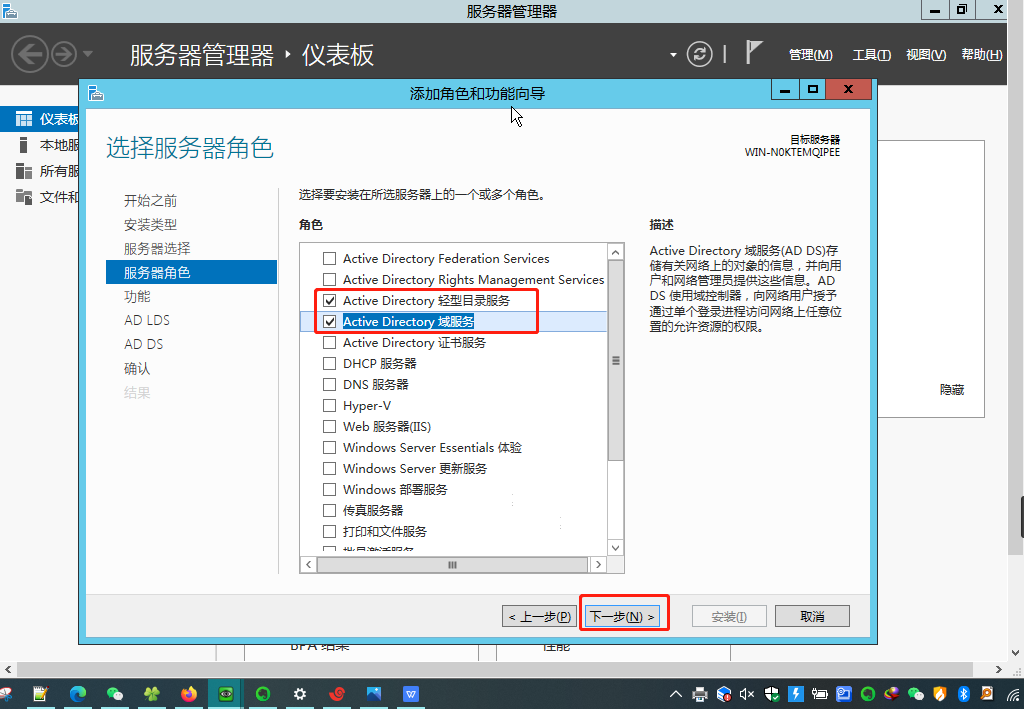
Task: Open the red swirl app on taskbar
Action: coord(337,694)
